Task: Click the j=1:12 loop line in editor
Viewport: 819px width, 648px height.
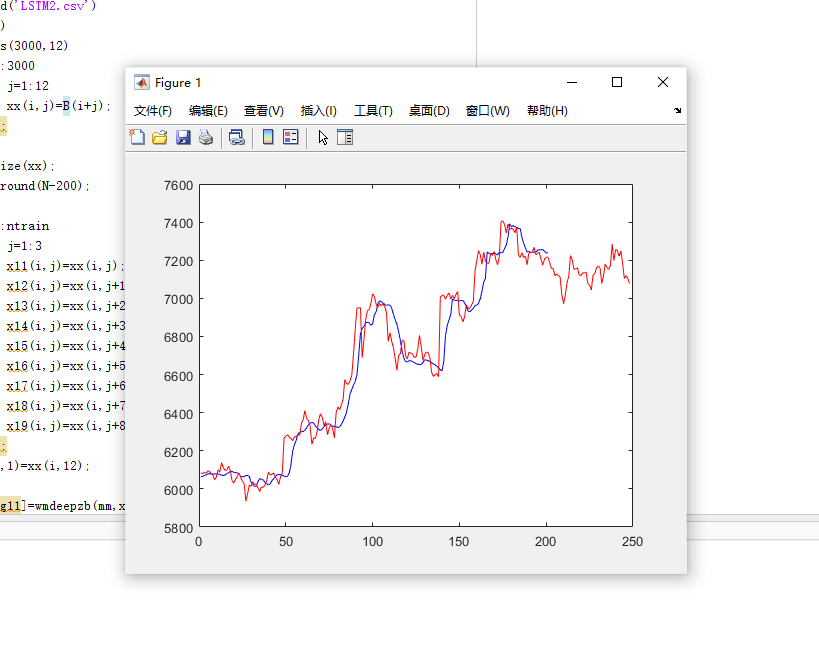Action: tap(28, 86)
